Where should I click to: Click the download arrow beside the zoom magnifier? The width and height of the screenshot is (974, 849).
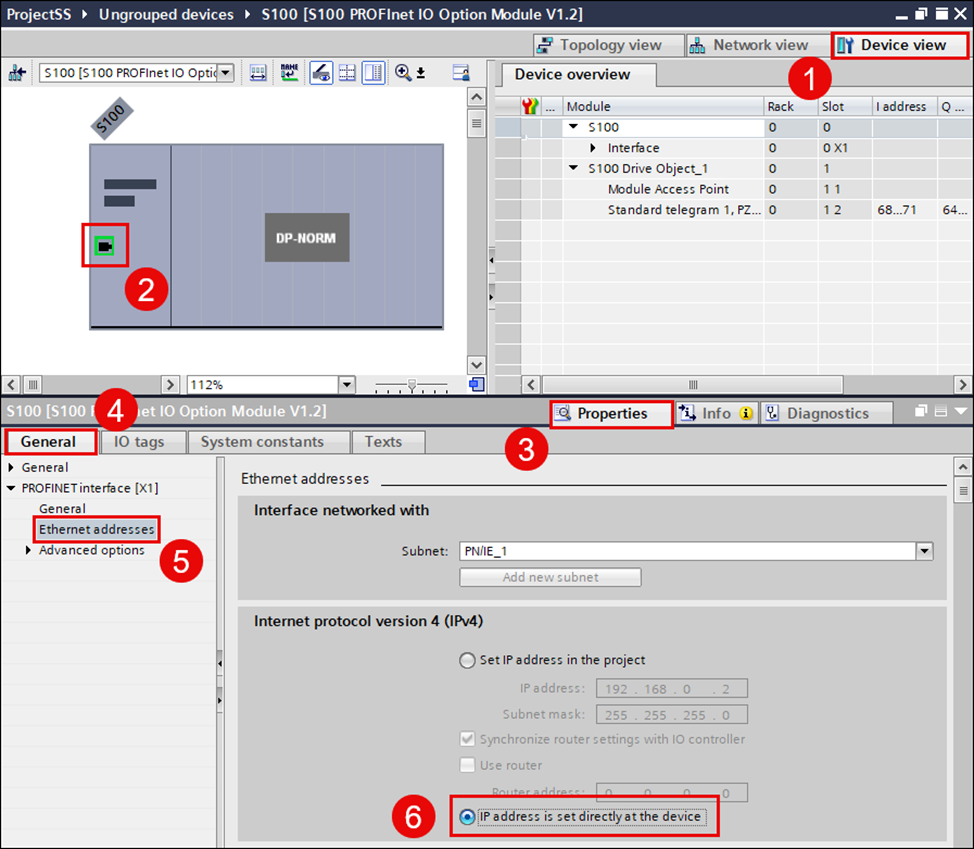pos(421,75)
